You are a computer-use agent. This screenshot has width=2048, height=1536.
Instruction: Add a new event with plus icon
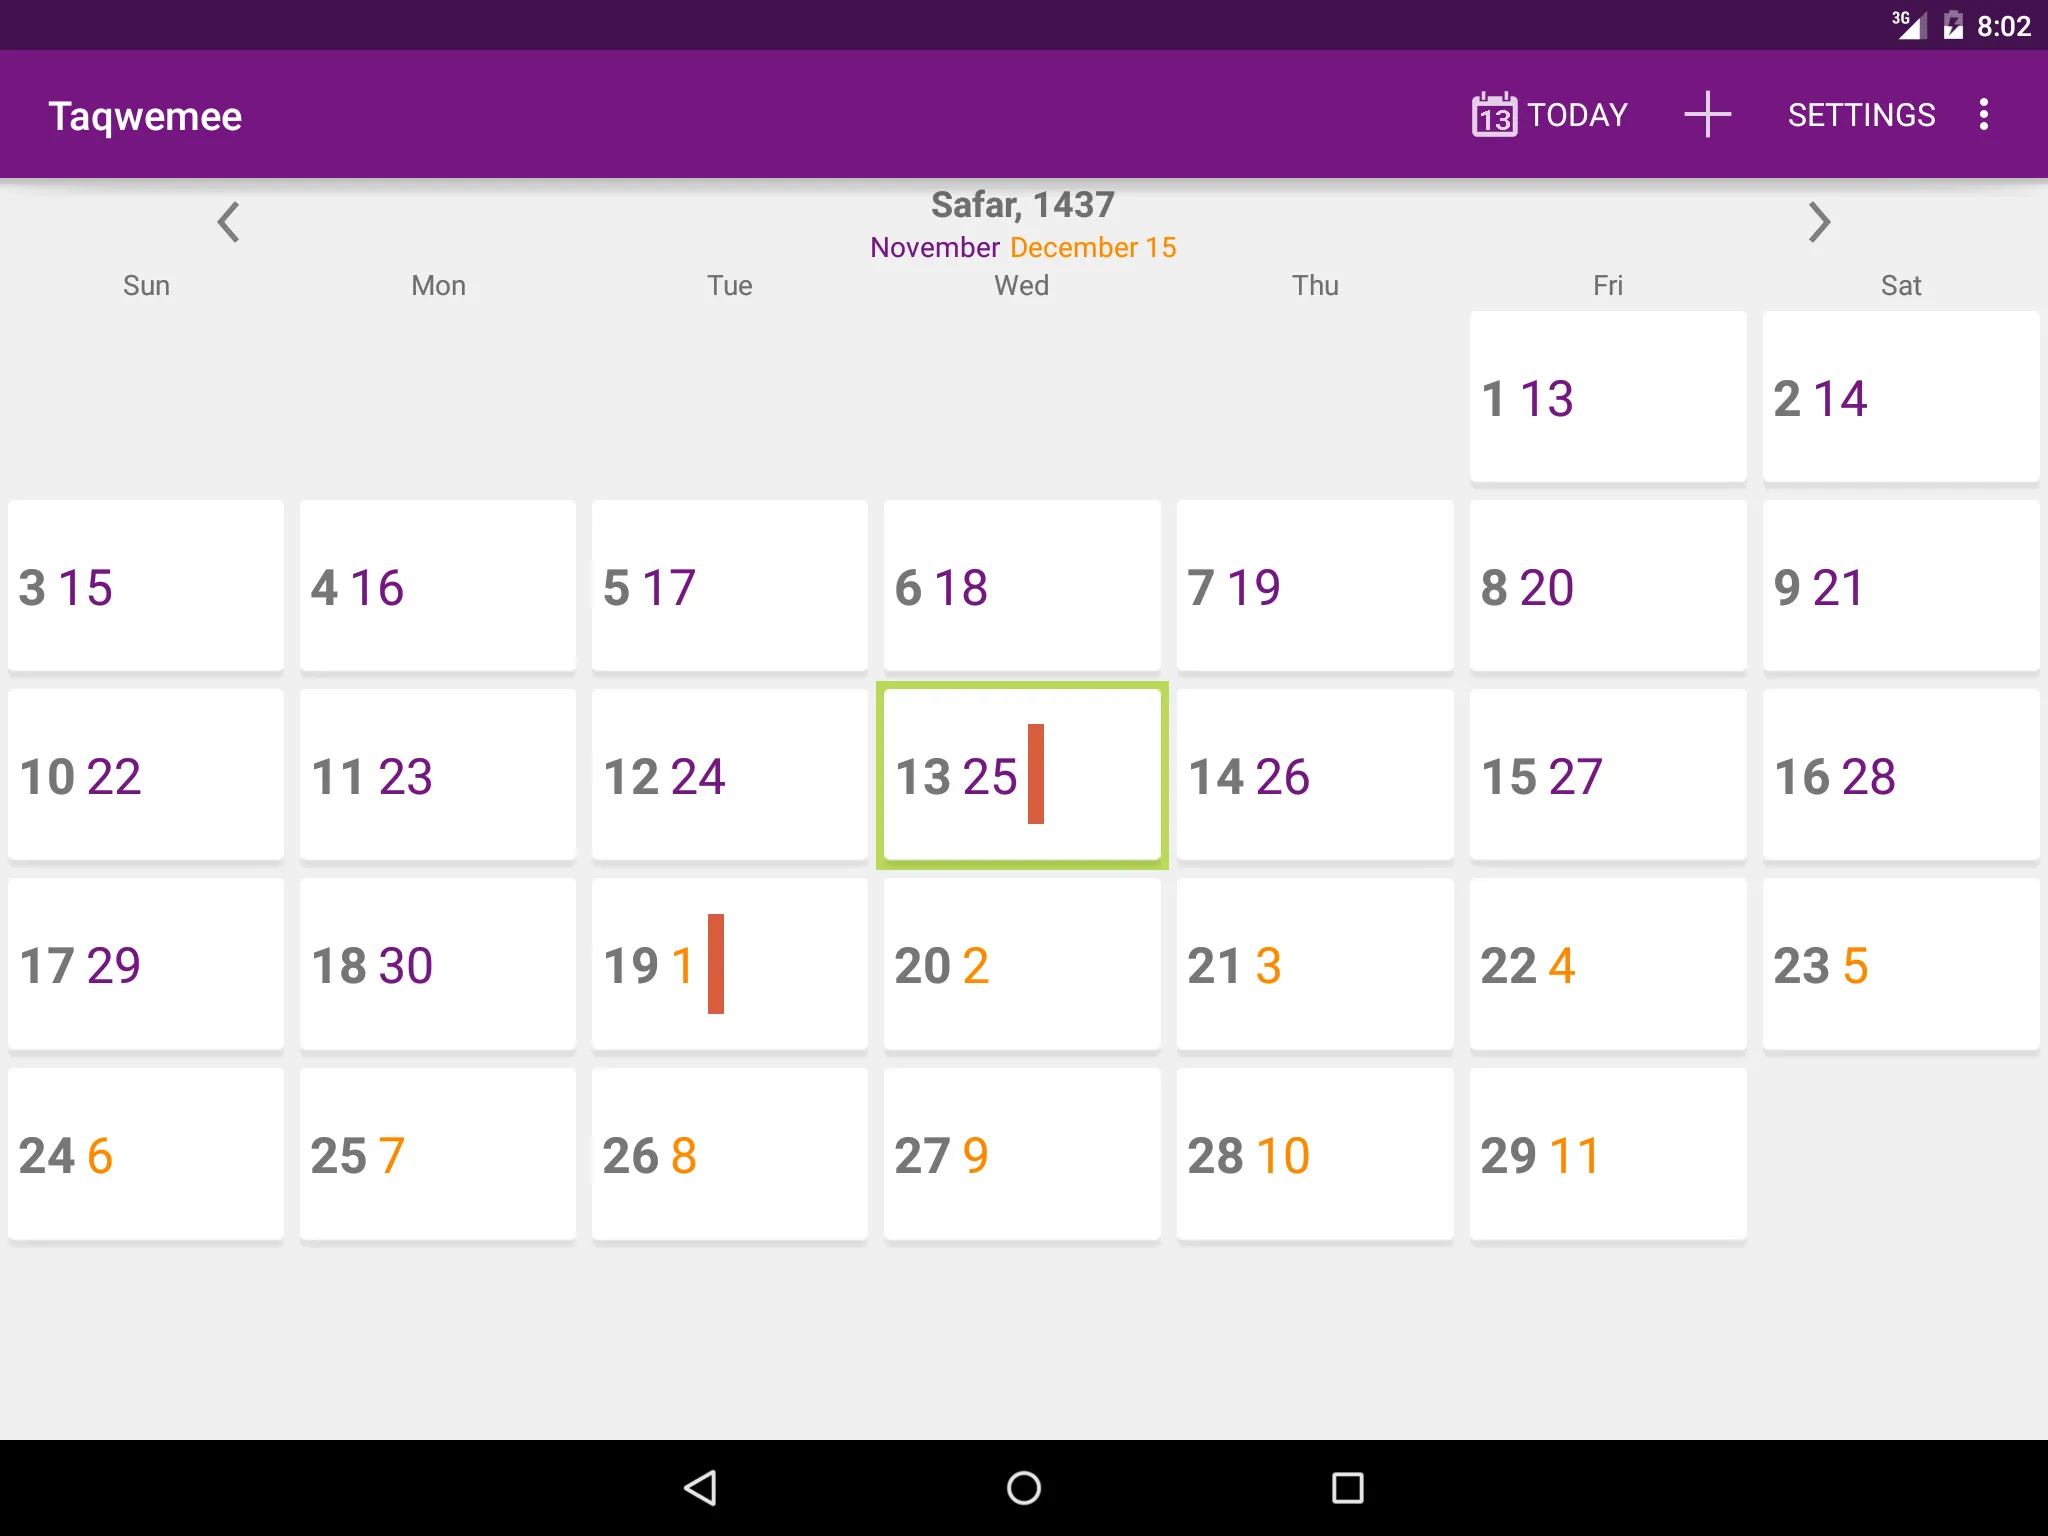(x=1707, y=114)
